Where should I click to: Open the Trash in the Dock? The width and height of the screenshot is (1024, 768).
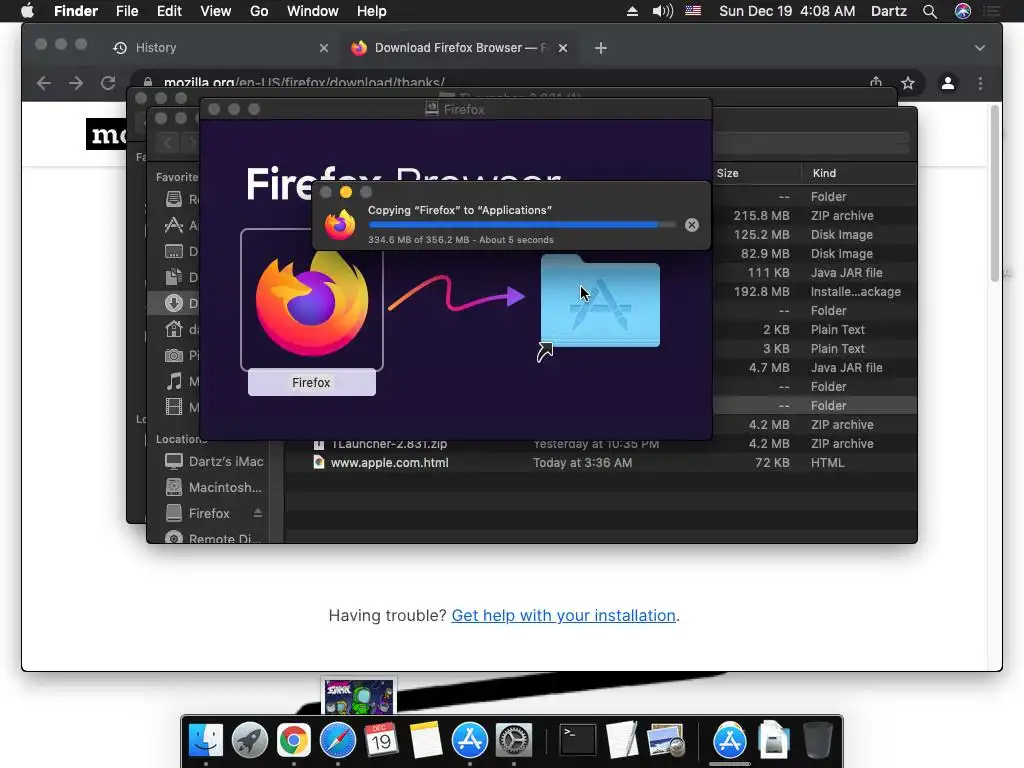point(818,741)
